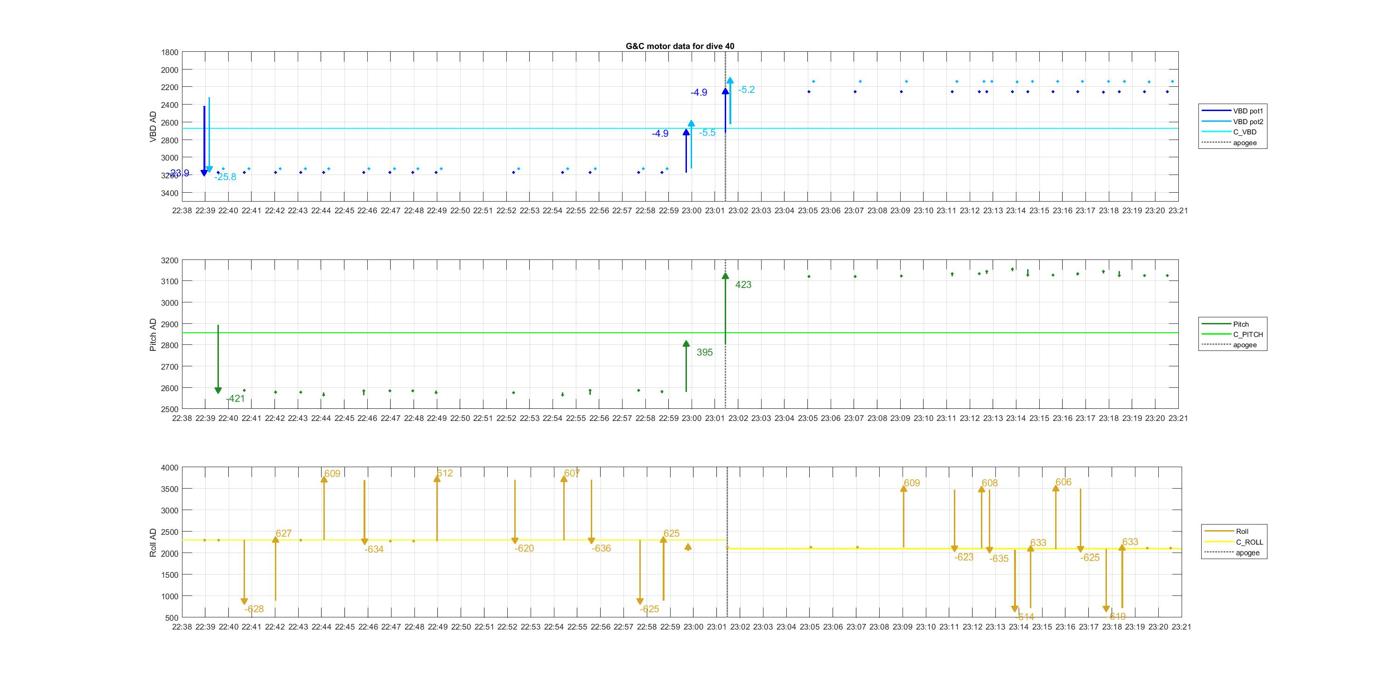Click the chart title 'G&C motor data for dive 40'
This screenshot has height=693, width=1400.
680,46
